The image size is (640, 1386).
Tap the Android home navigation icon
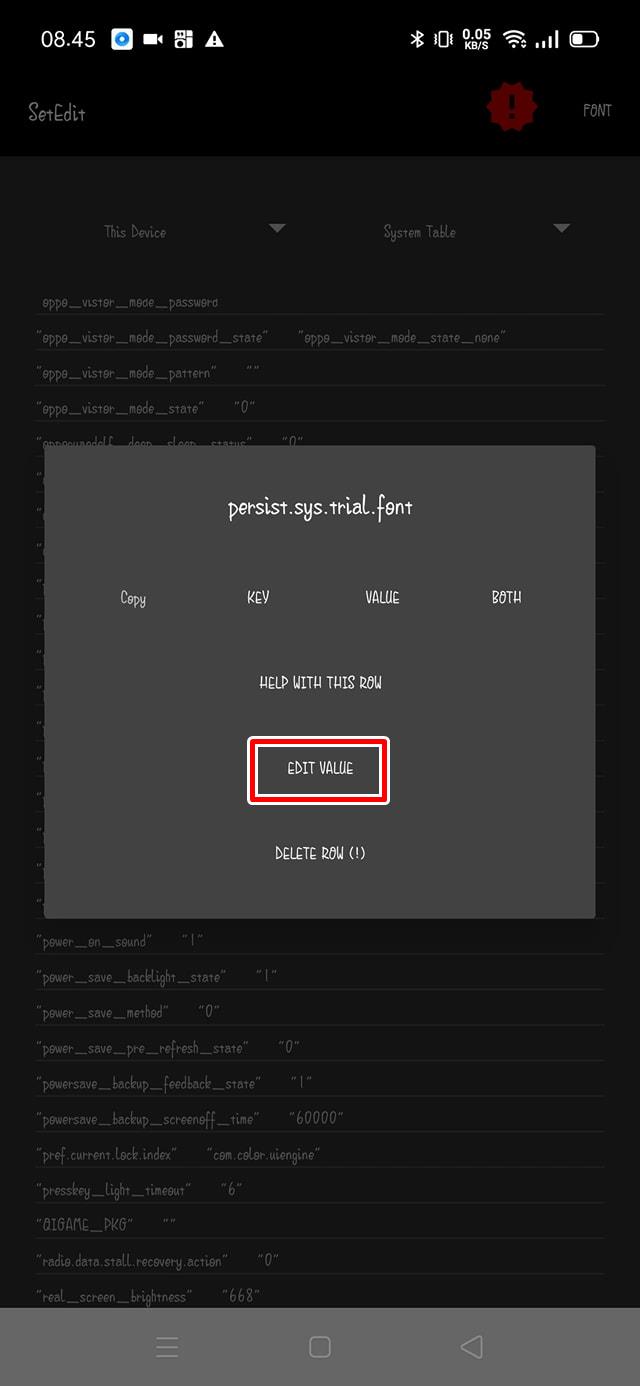click(x=320, y=1346)
